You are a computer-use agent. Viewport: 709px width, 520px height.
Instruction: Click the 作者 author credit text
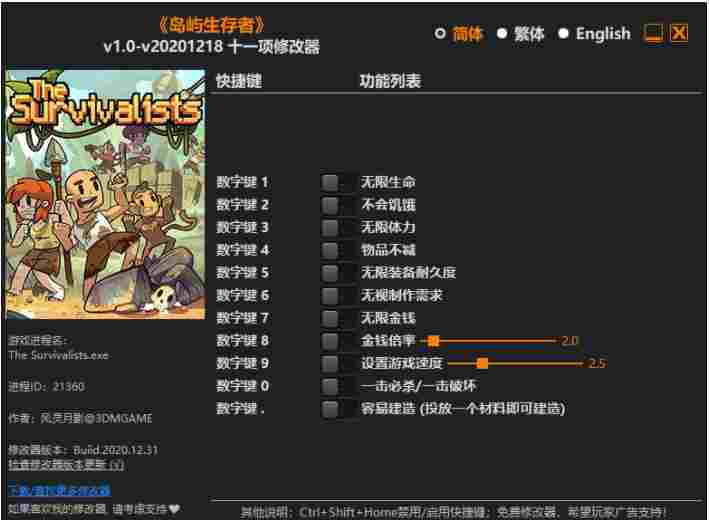pyautogui.click(x=80, y=418)
